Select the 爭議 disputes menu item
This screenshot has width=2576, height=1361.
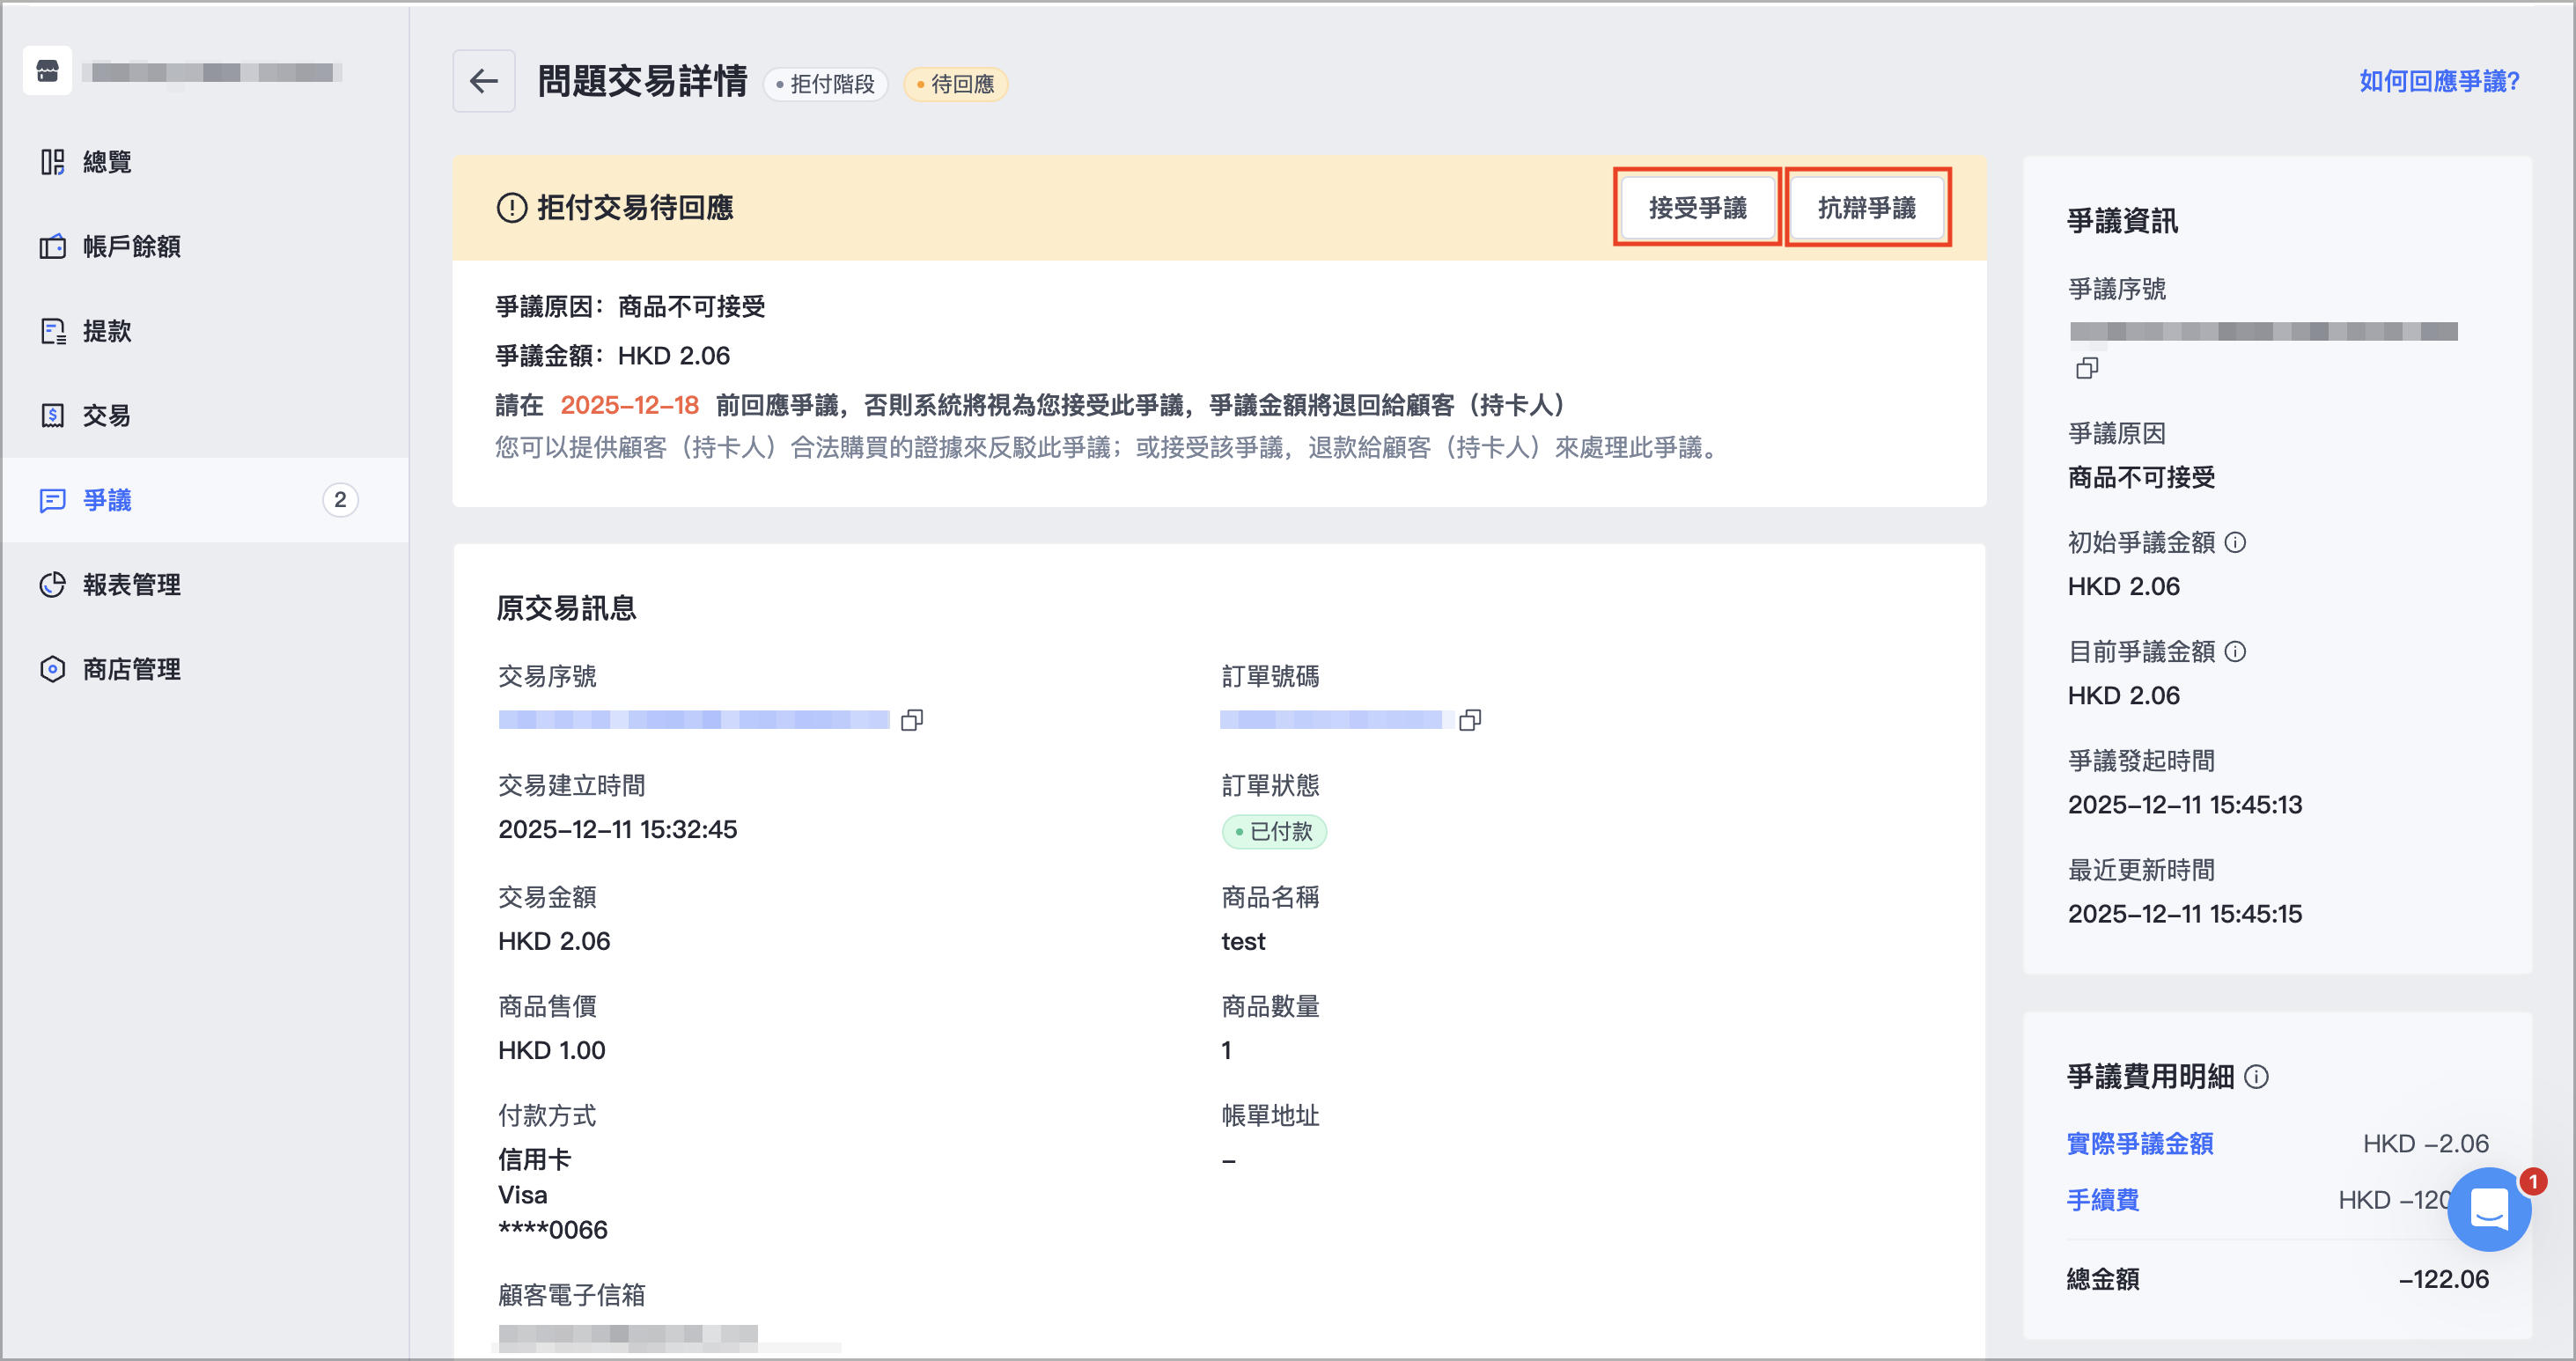click(x=205, y=500)
